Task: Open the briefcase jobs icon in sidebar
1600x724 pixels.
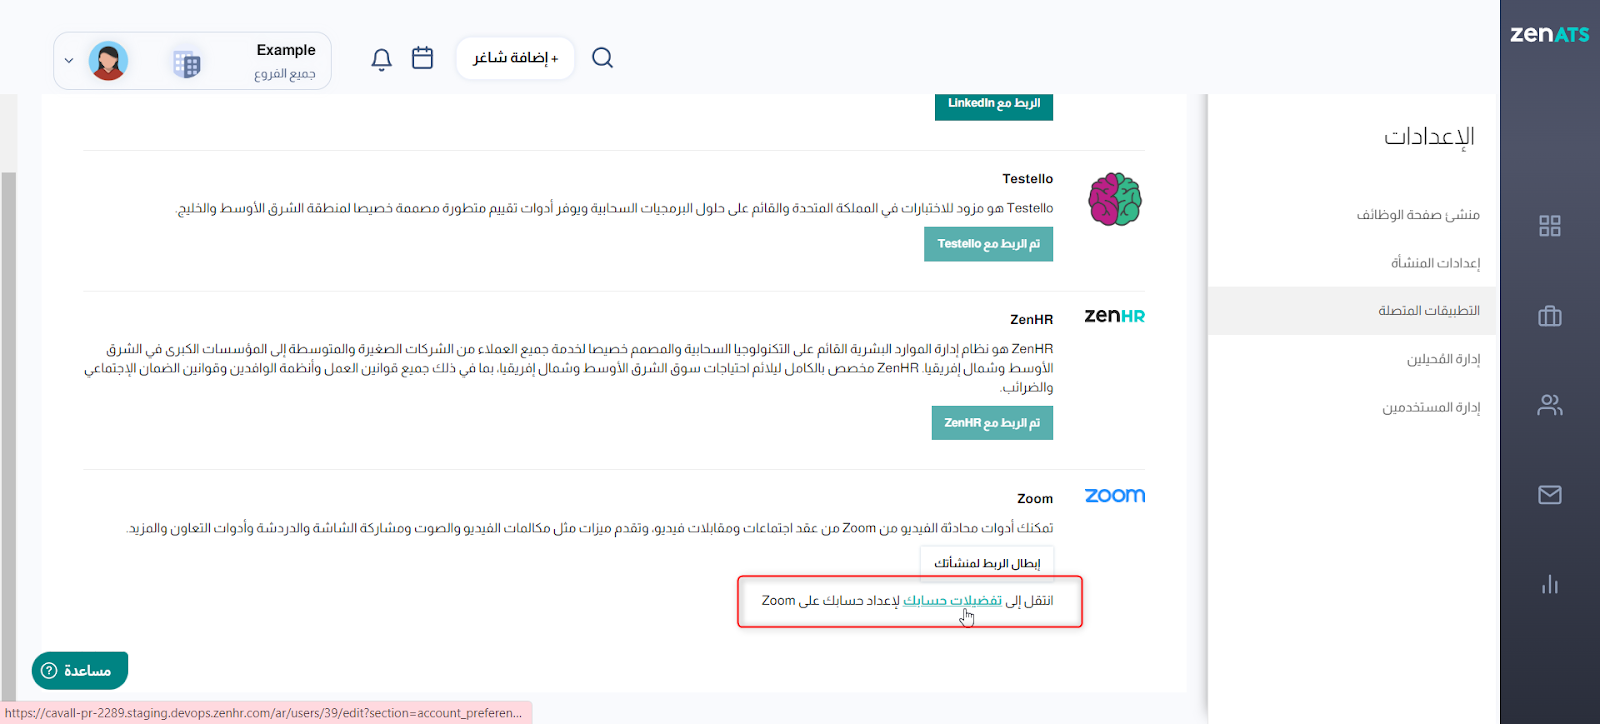Action: 1550,316
